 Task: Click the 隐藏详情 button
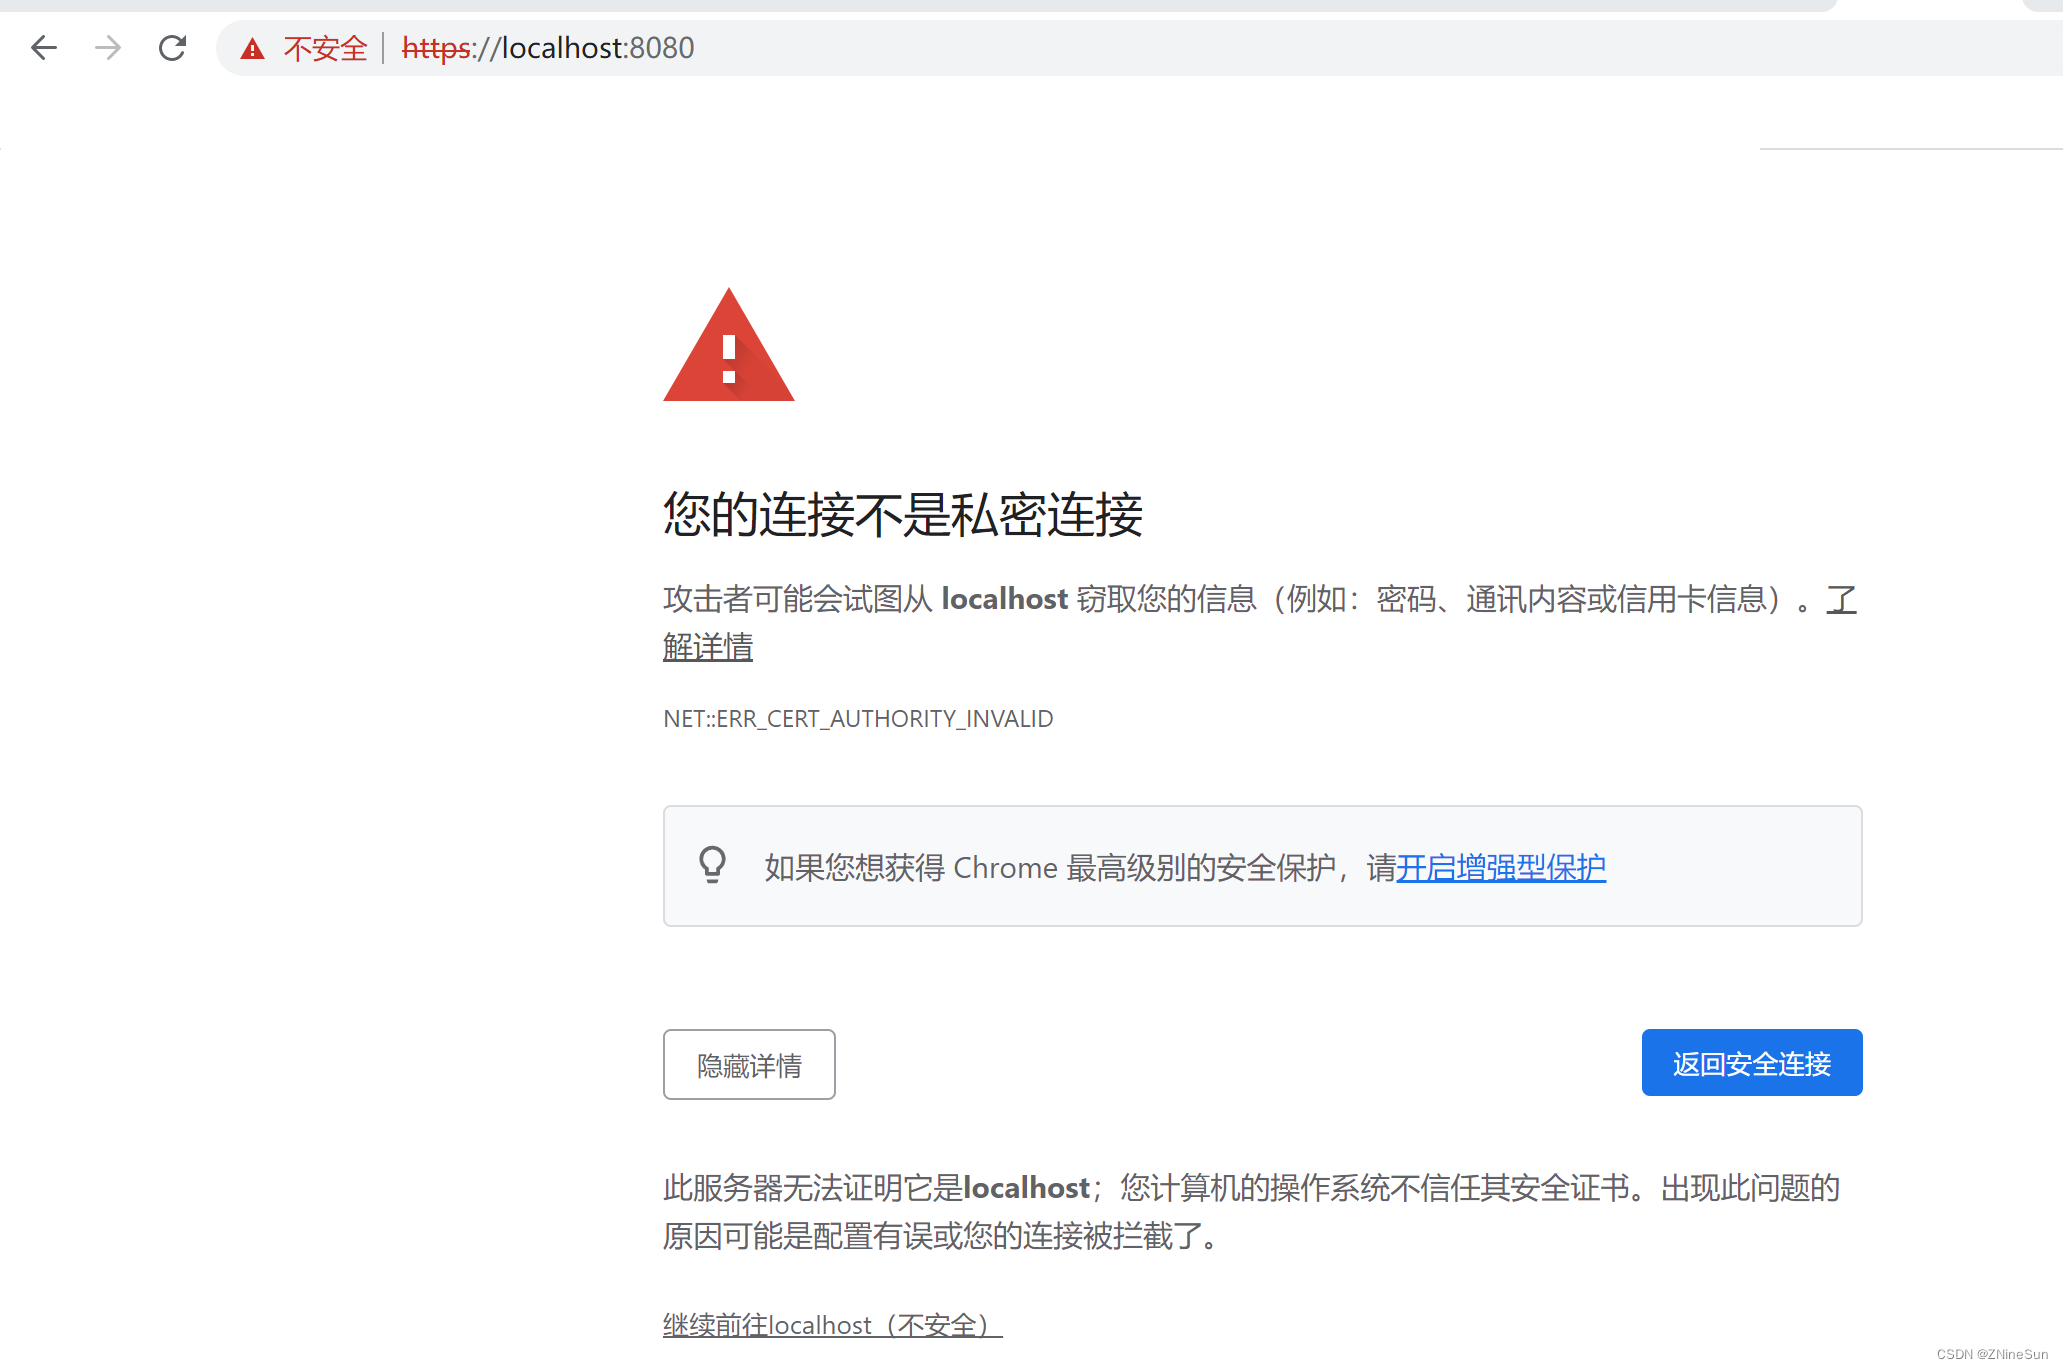point(749,1065)
